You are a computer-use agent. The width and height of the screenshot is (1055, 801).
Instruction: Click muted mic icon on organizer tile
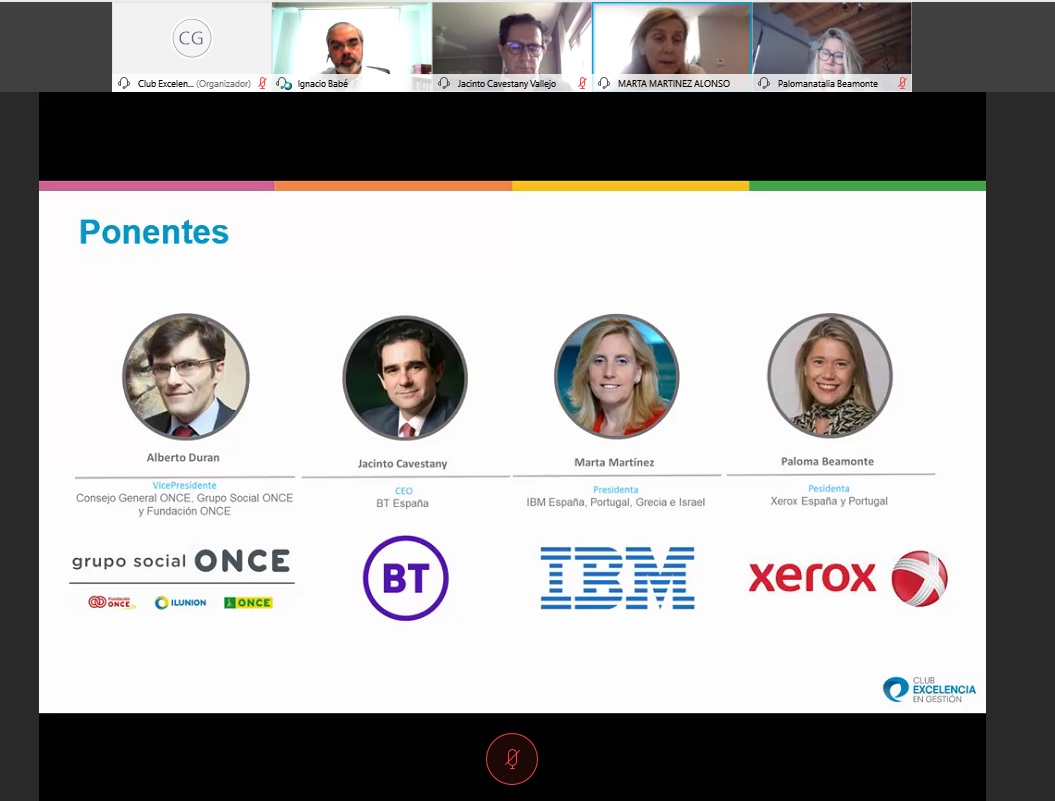tap(262, 84)
